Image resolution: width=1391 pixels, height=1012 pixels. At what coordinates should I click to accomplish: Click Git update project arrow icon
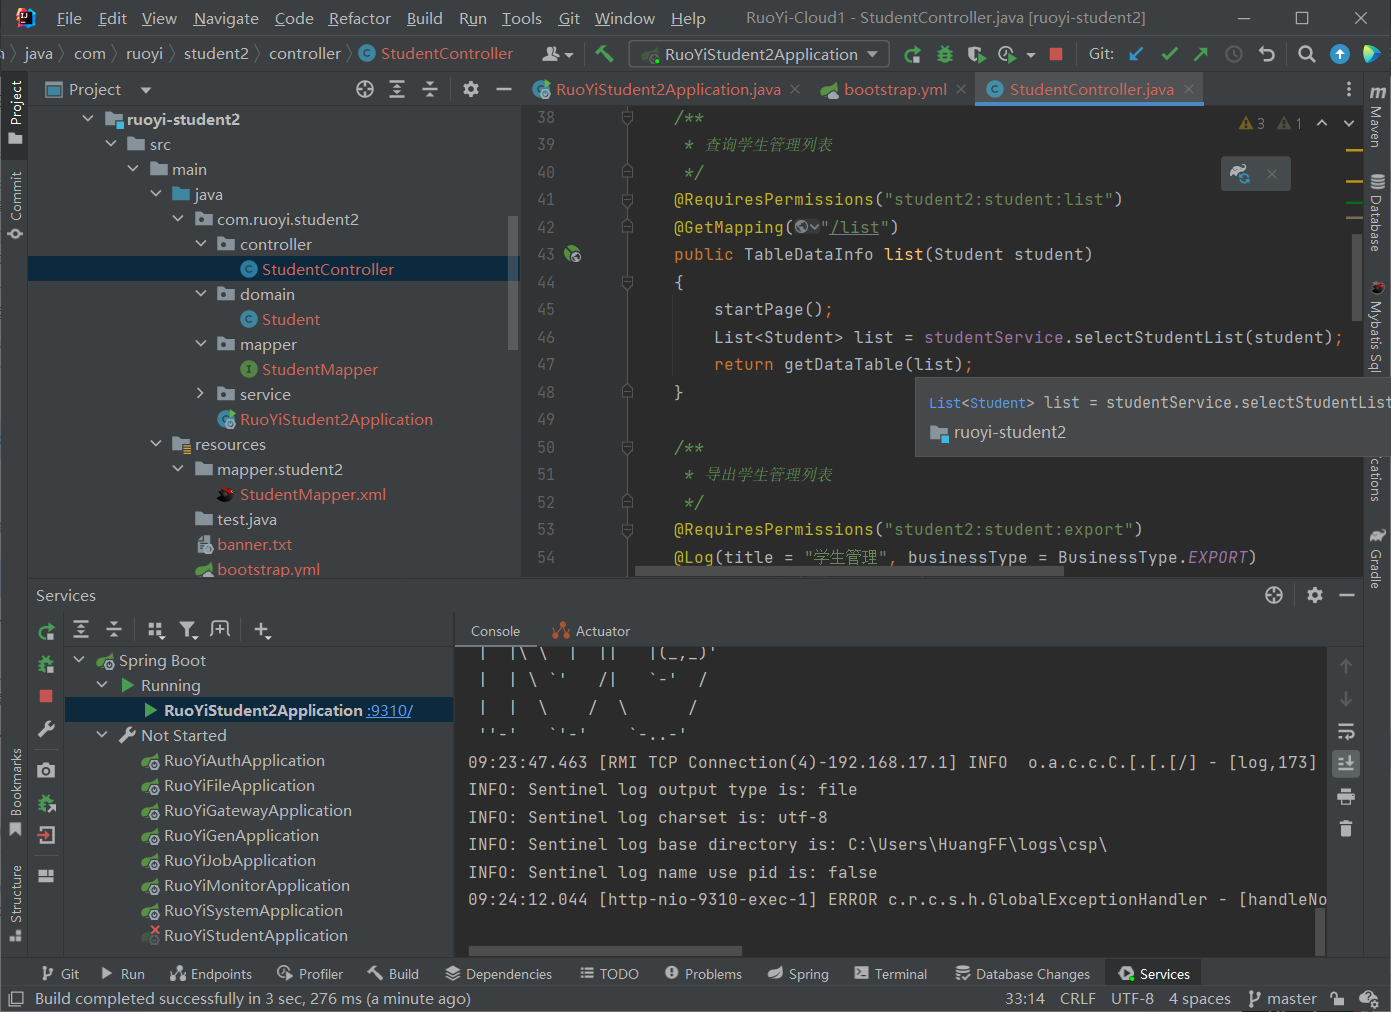coord(1136,54)
